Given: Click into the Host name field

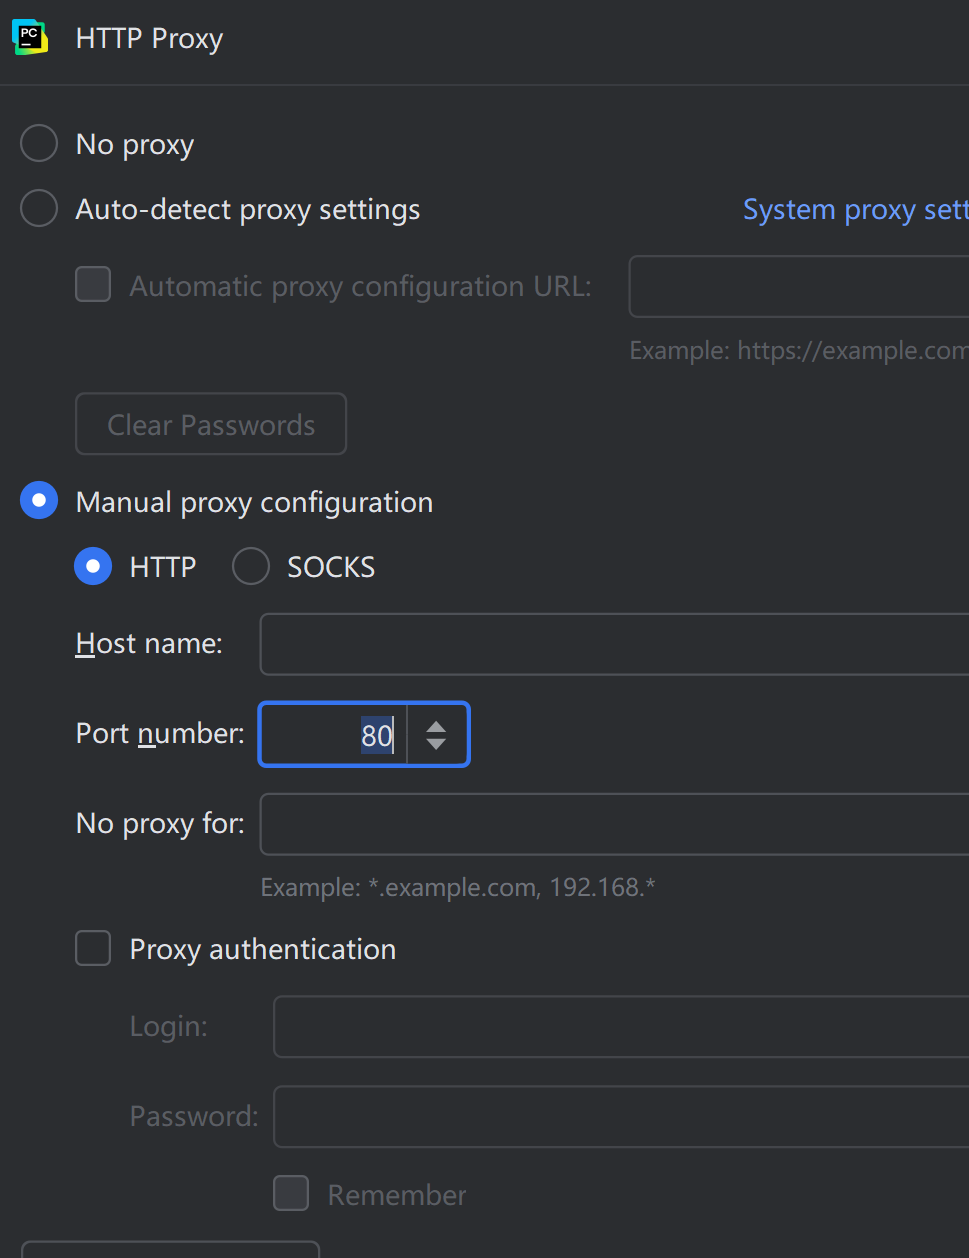Looking at the screenshot, I should point(614,644).
